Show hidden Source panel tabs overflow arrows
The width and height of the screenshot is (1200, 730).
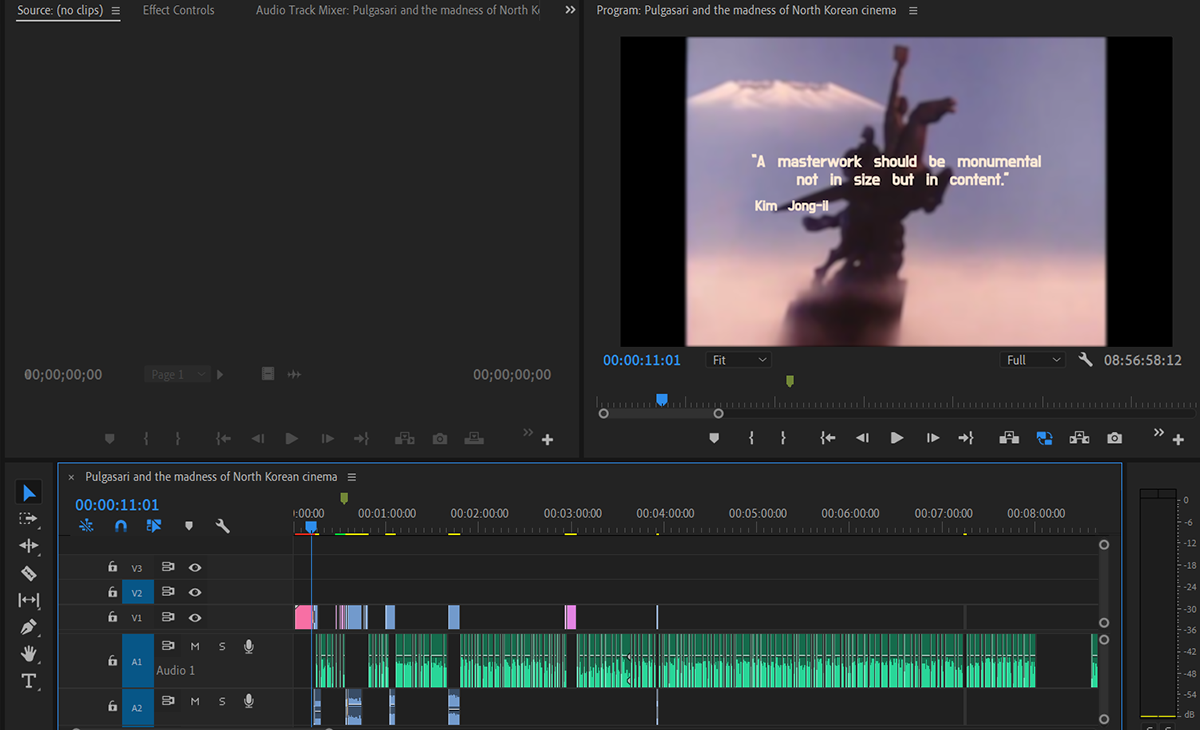pos(570,10)
